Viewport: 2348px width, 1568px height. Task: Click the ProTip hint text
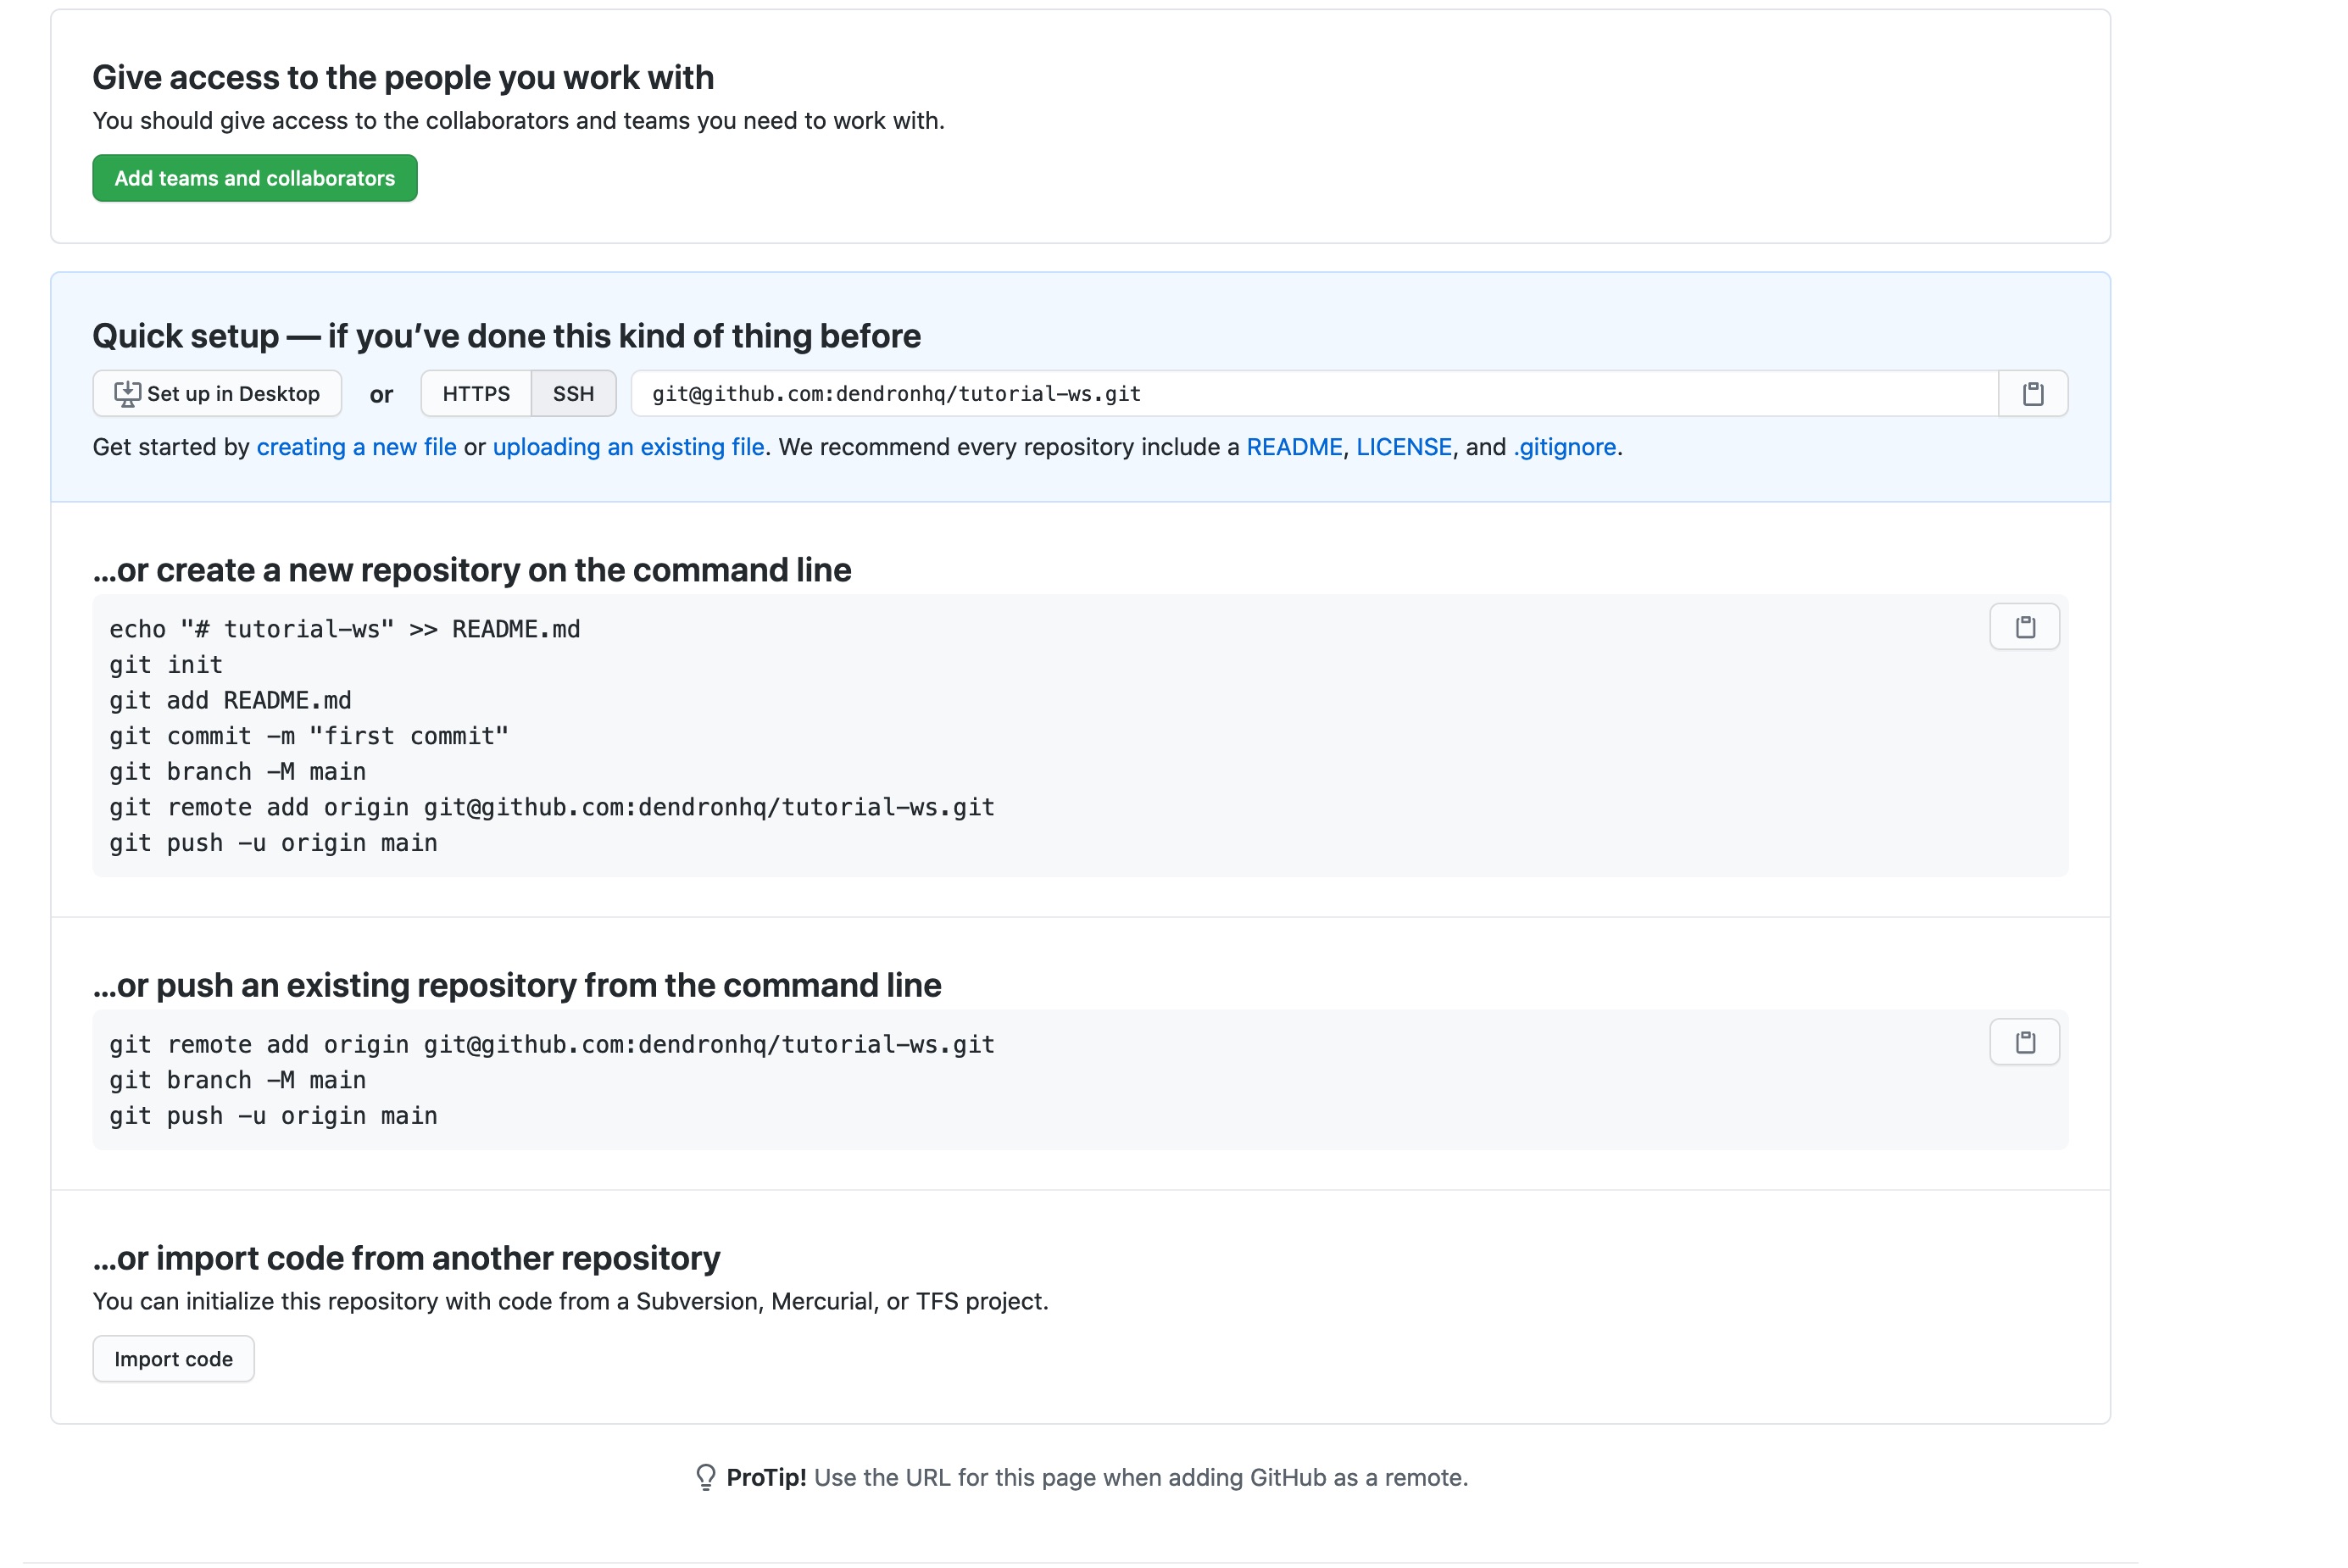1097,1477
